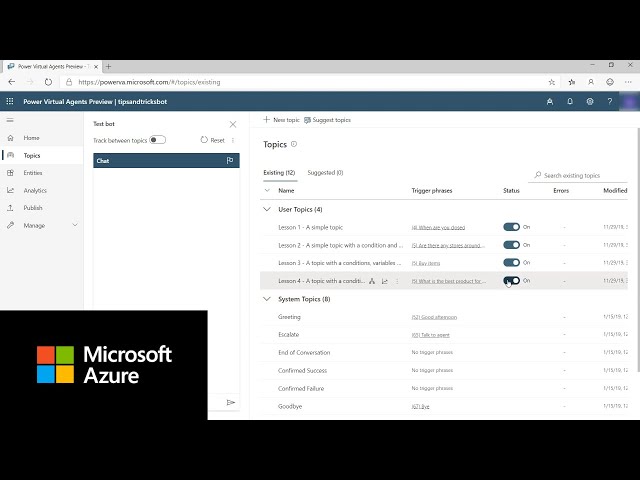The width and height of the screenshot is (640, 480).
Task: Turn off Lesson 1 status toggle
Action: point(511,227)
